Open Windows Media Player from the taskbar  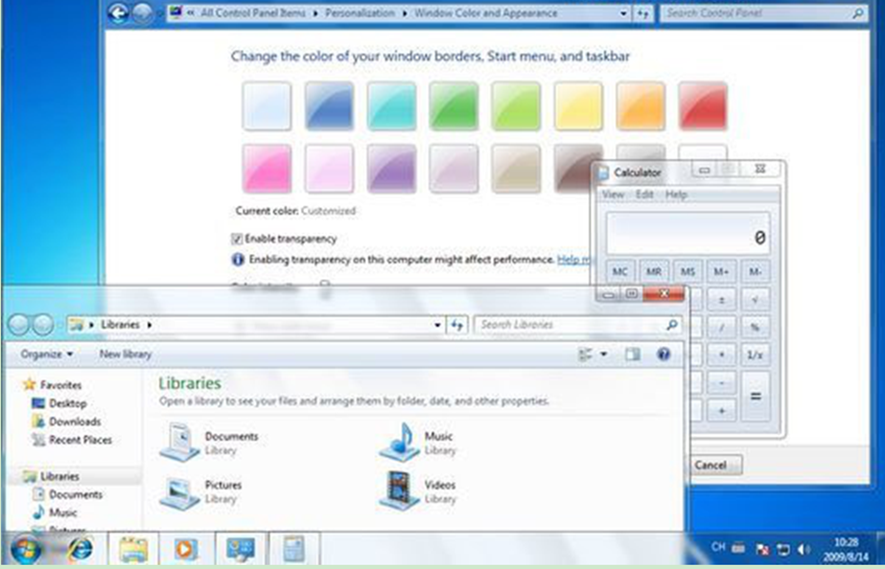tap(184, 549)
